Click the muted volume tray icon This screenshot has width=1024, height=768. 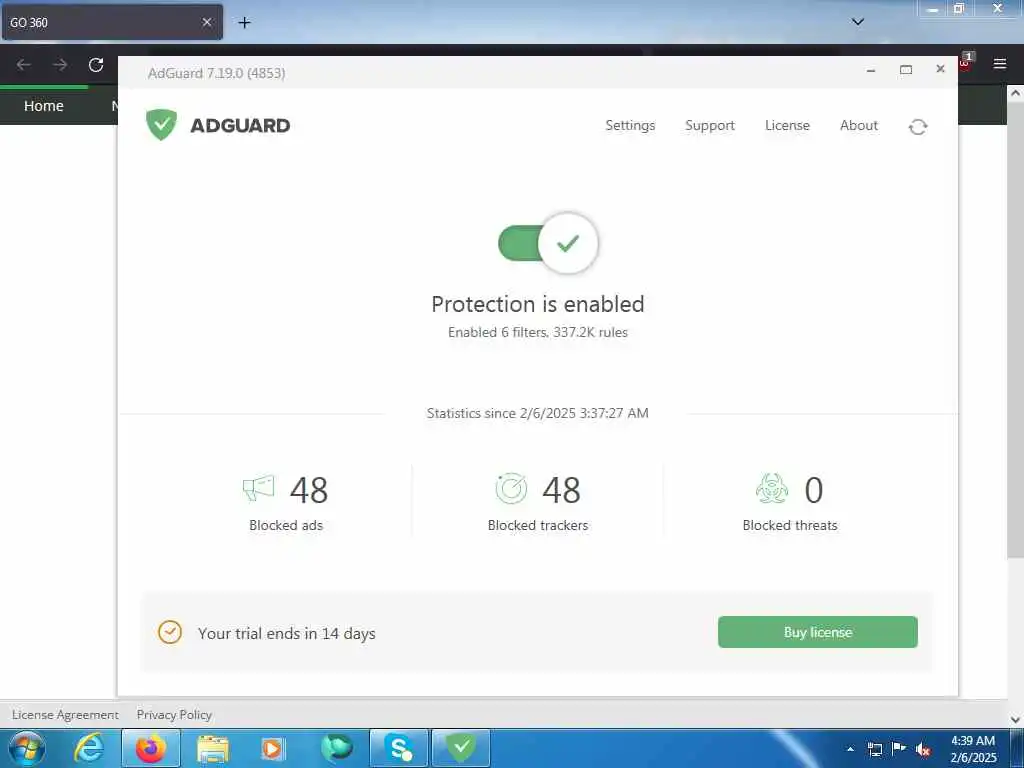[923, 750]
